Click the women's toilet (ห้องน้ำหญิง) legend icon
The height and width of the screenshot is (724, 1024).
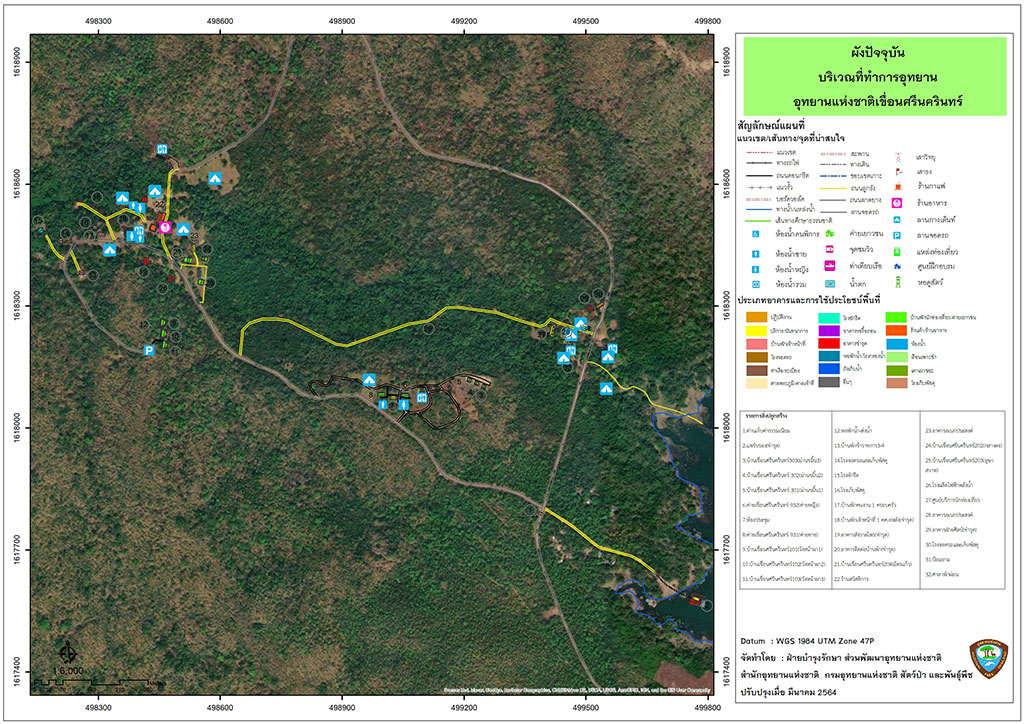(x=756, y=269)
